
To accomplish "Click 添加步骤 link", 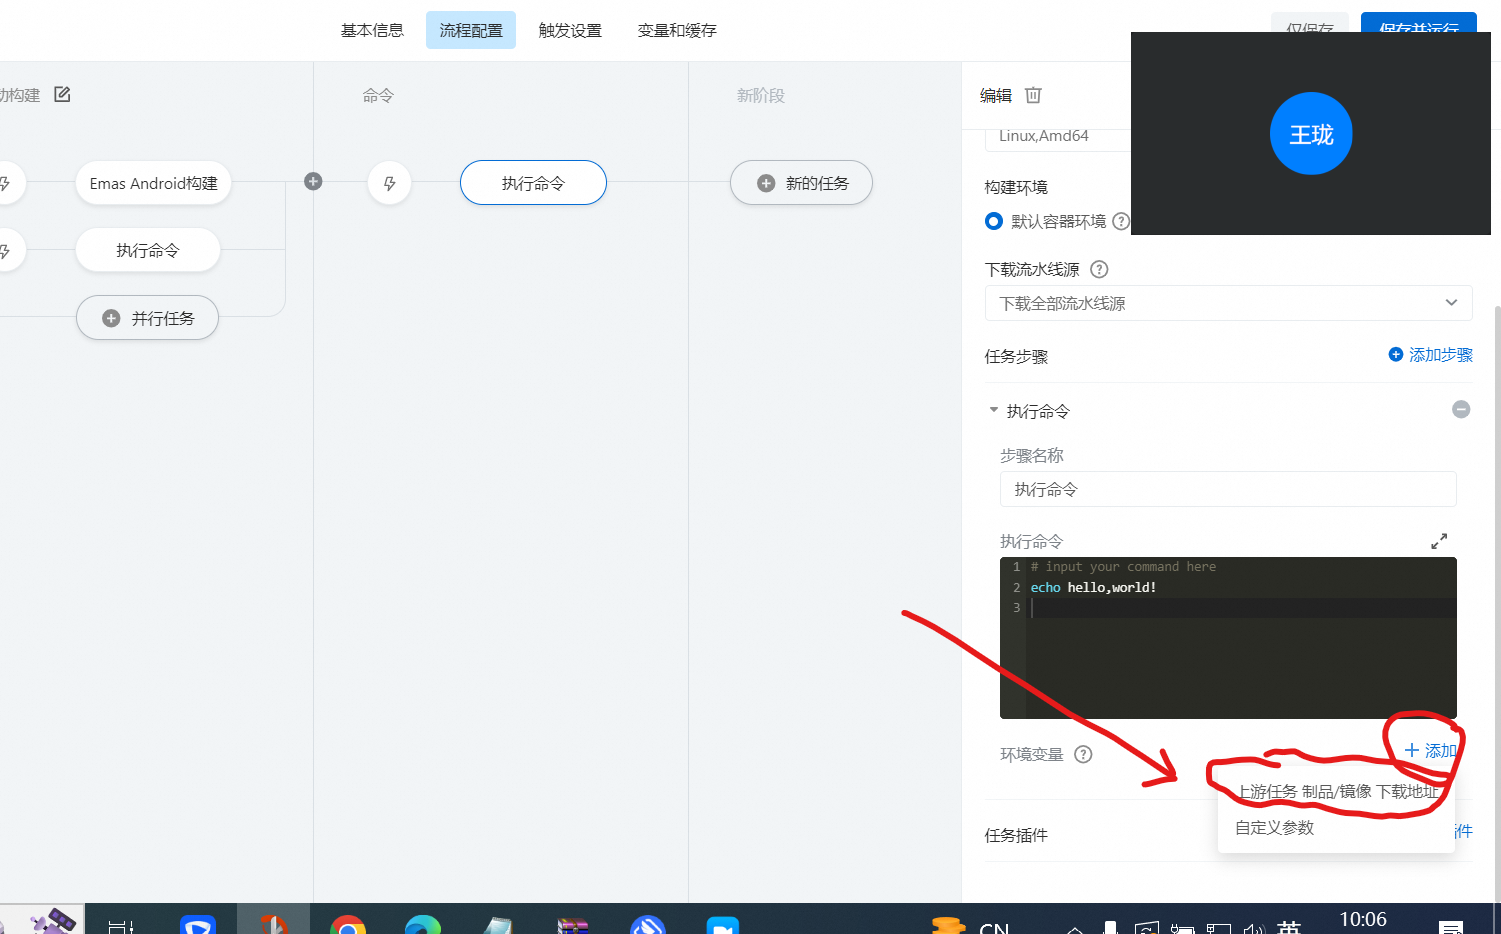I will (1430, 355).
